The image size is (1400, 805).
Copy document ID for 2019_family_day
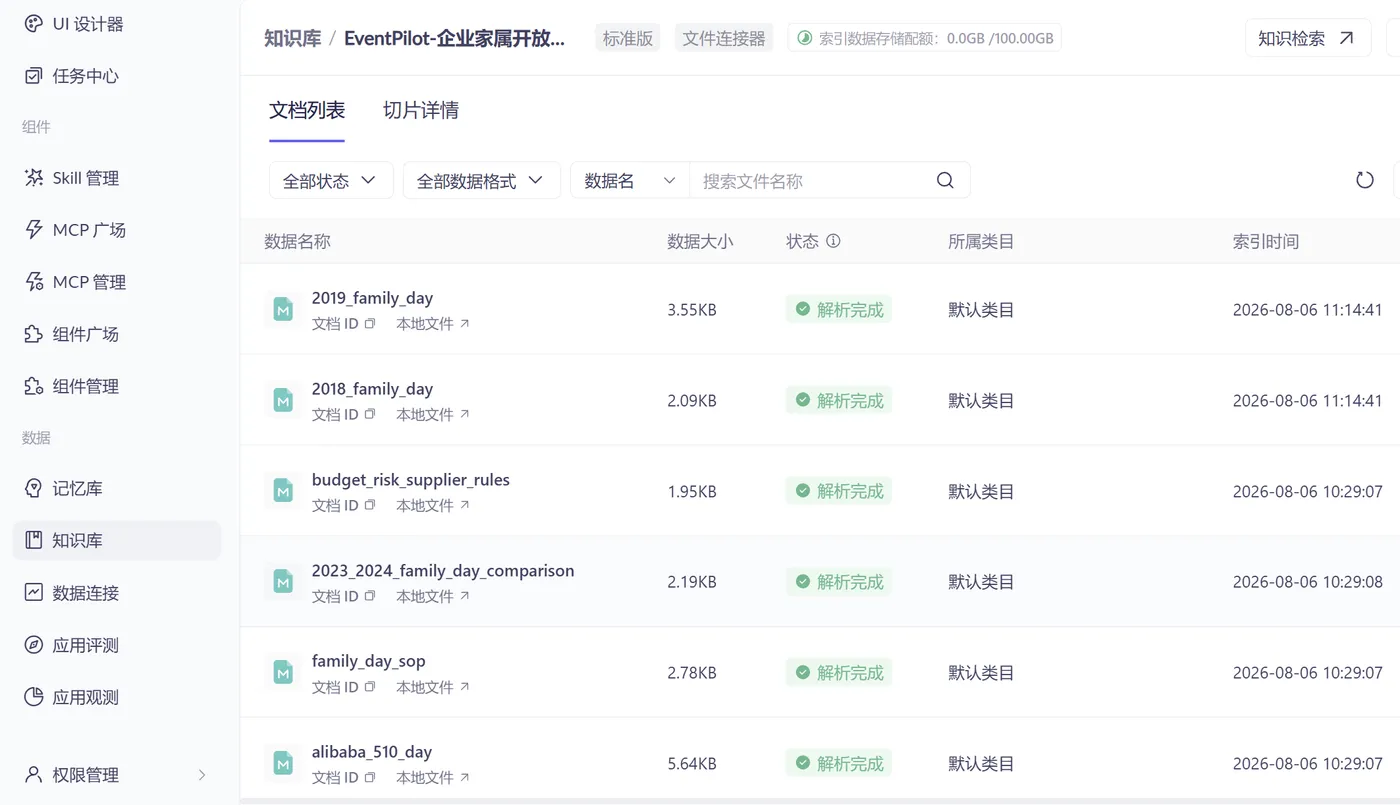(370, 324)
